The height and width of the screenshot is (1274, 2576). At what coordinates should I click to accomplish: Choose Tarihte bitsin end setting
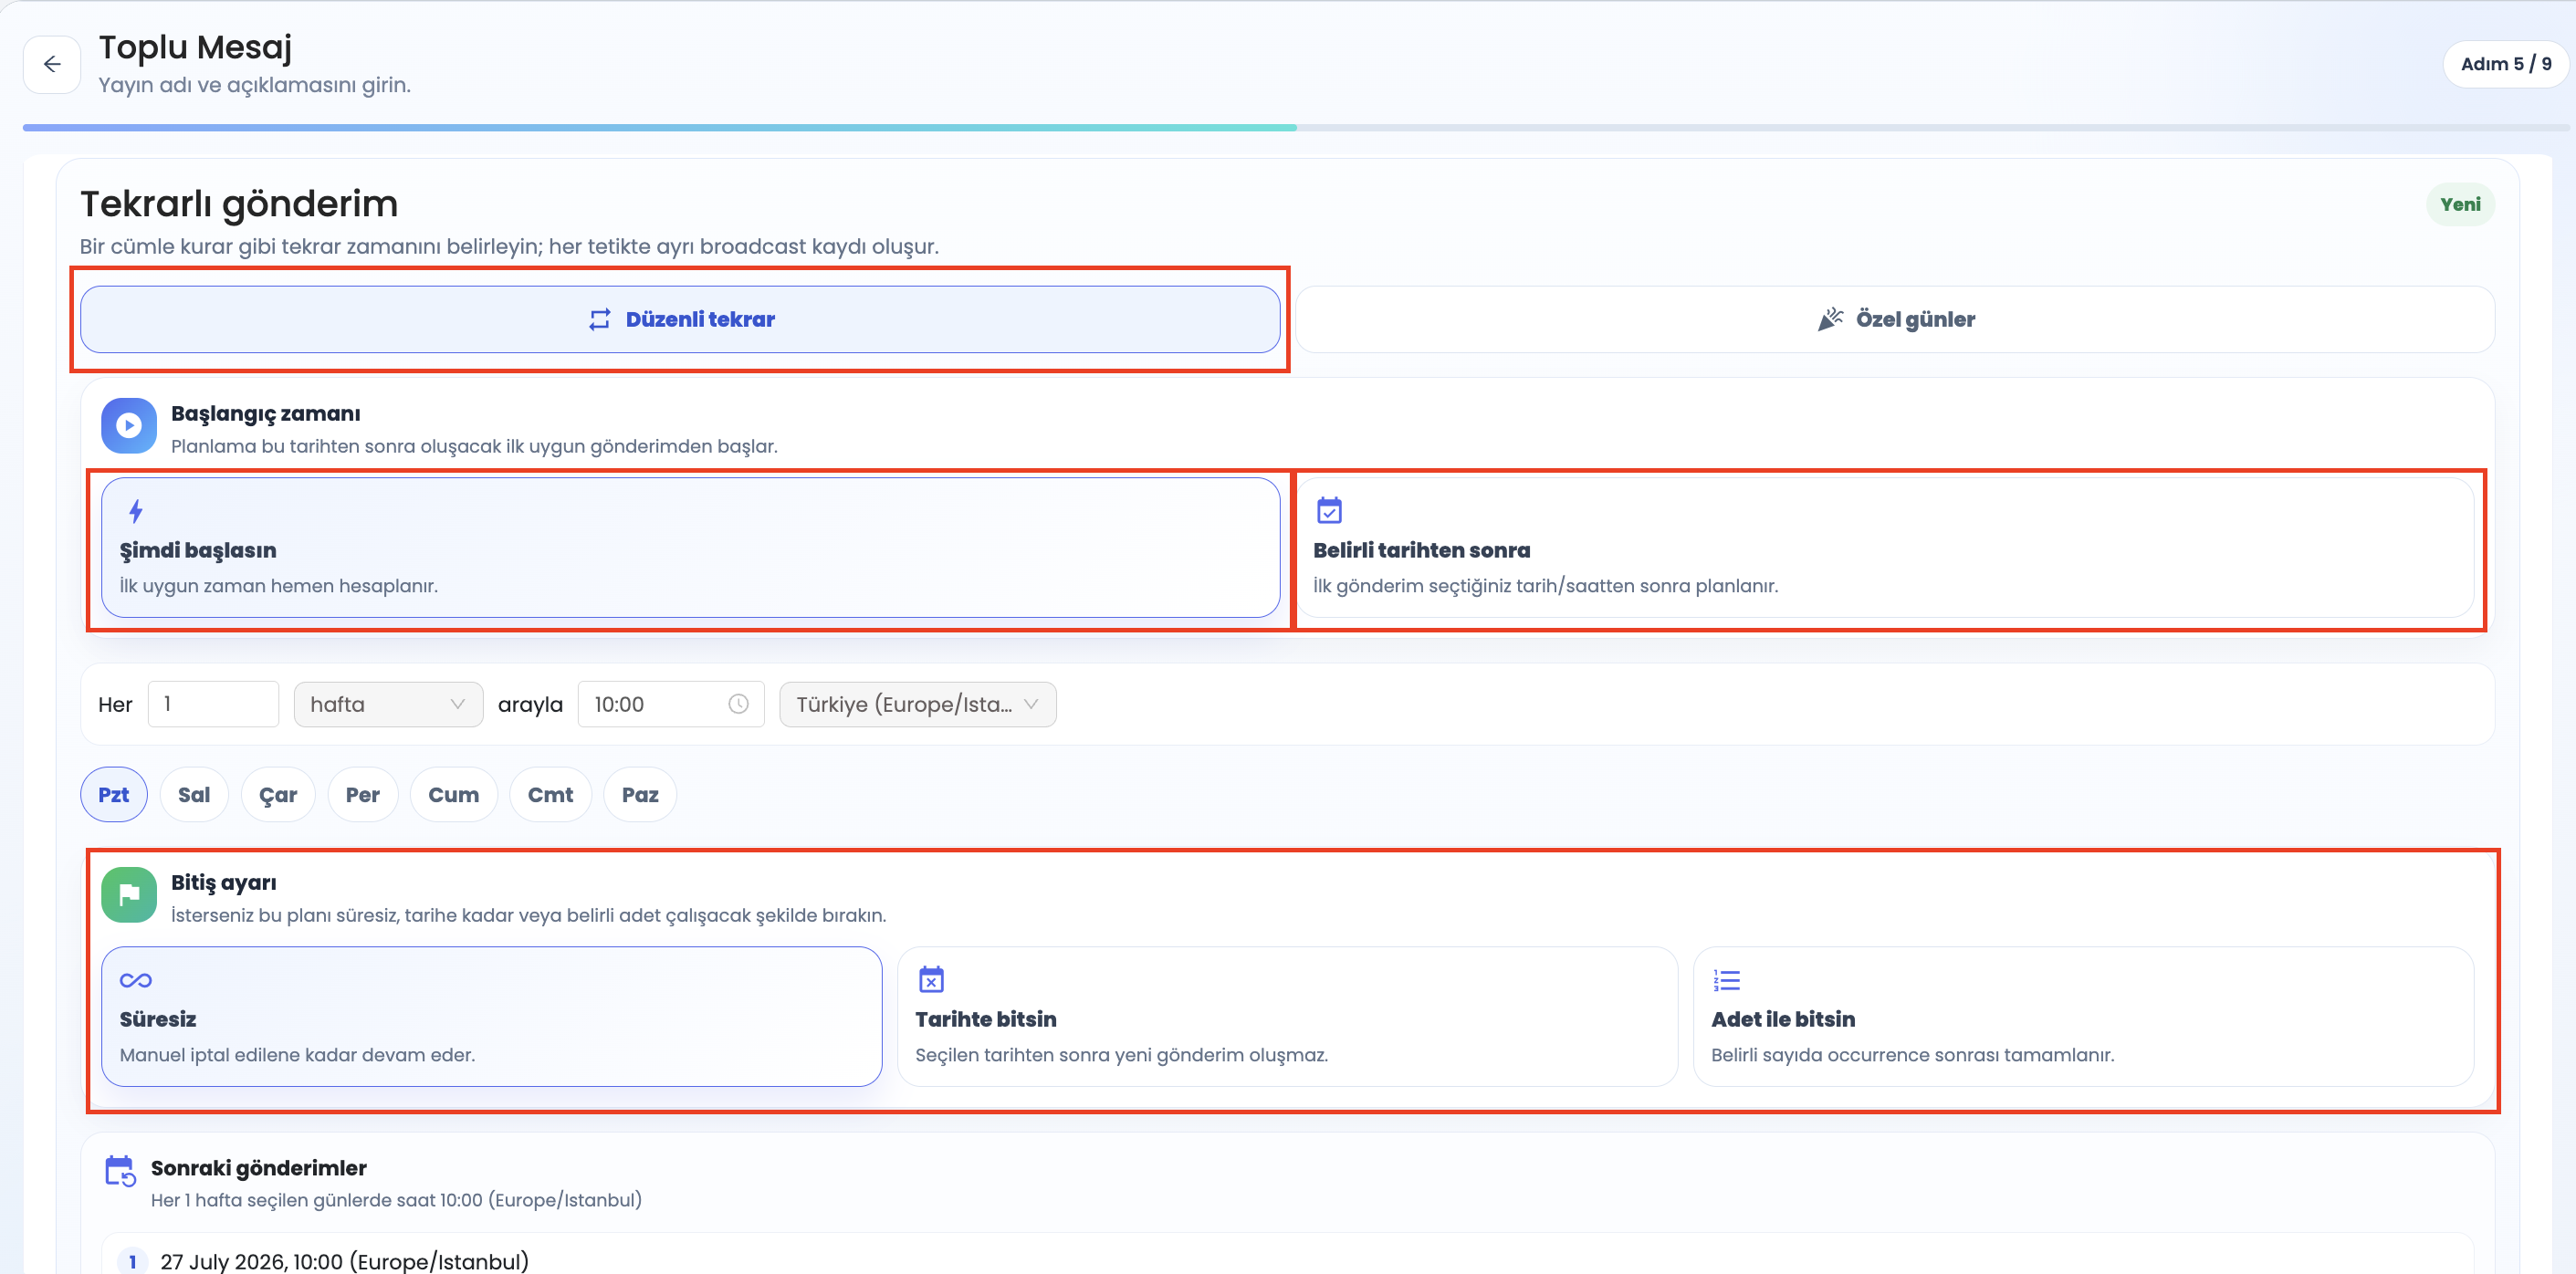(x=1287, y=1016)
